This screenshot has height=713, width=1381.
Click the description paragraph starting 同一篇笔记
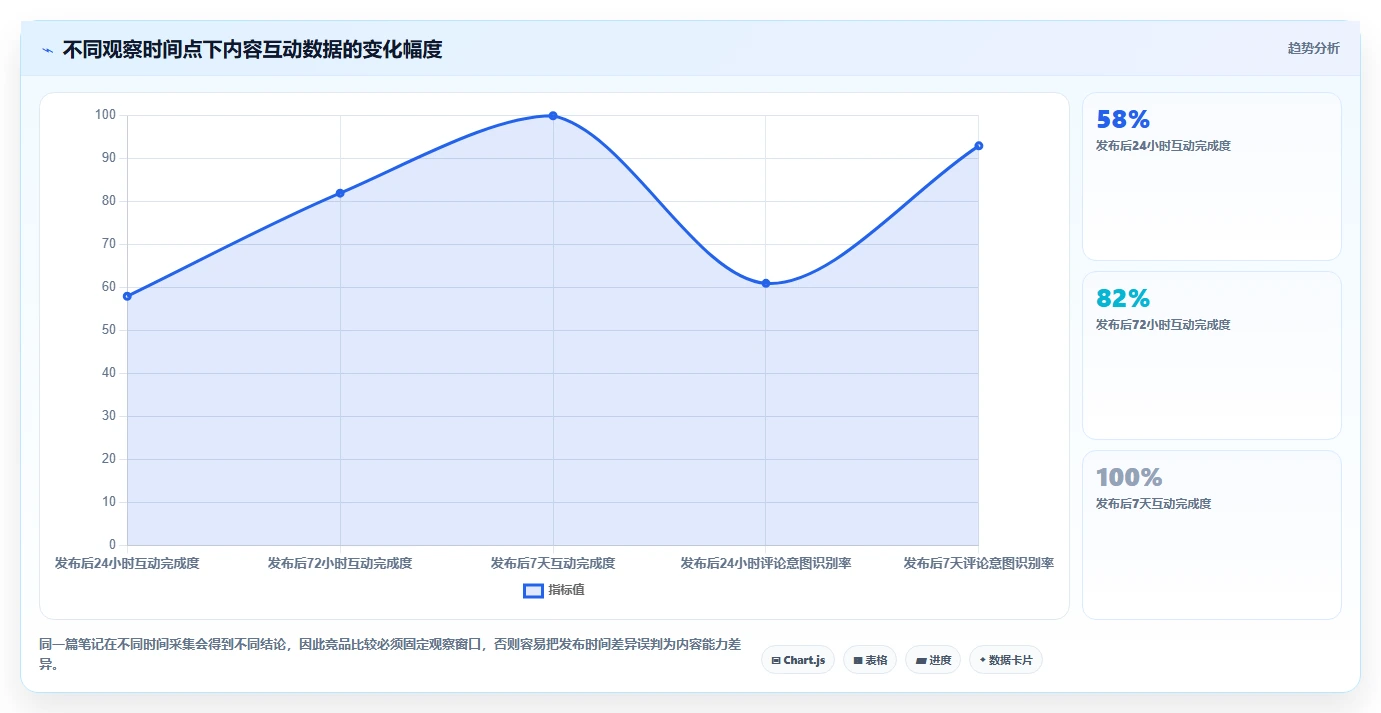click(x=390, y=655)
